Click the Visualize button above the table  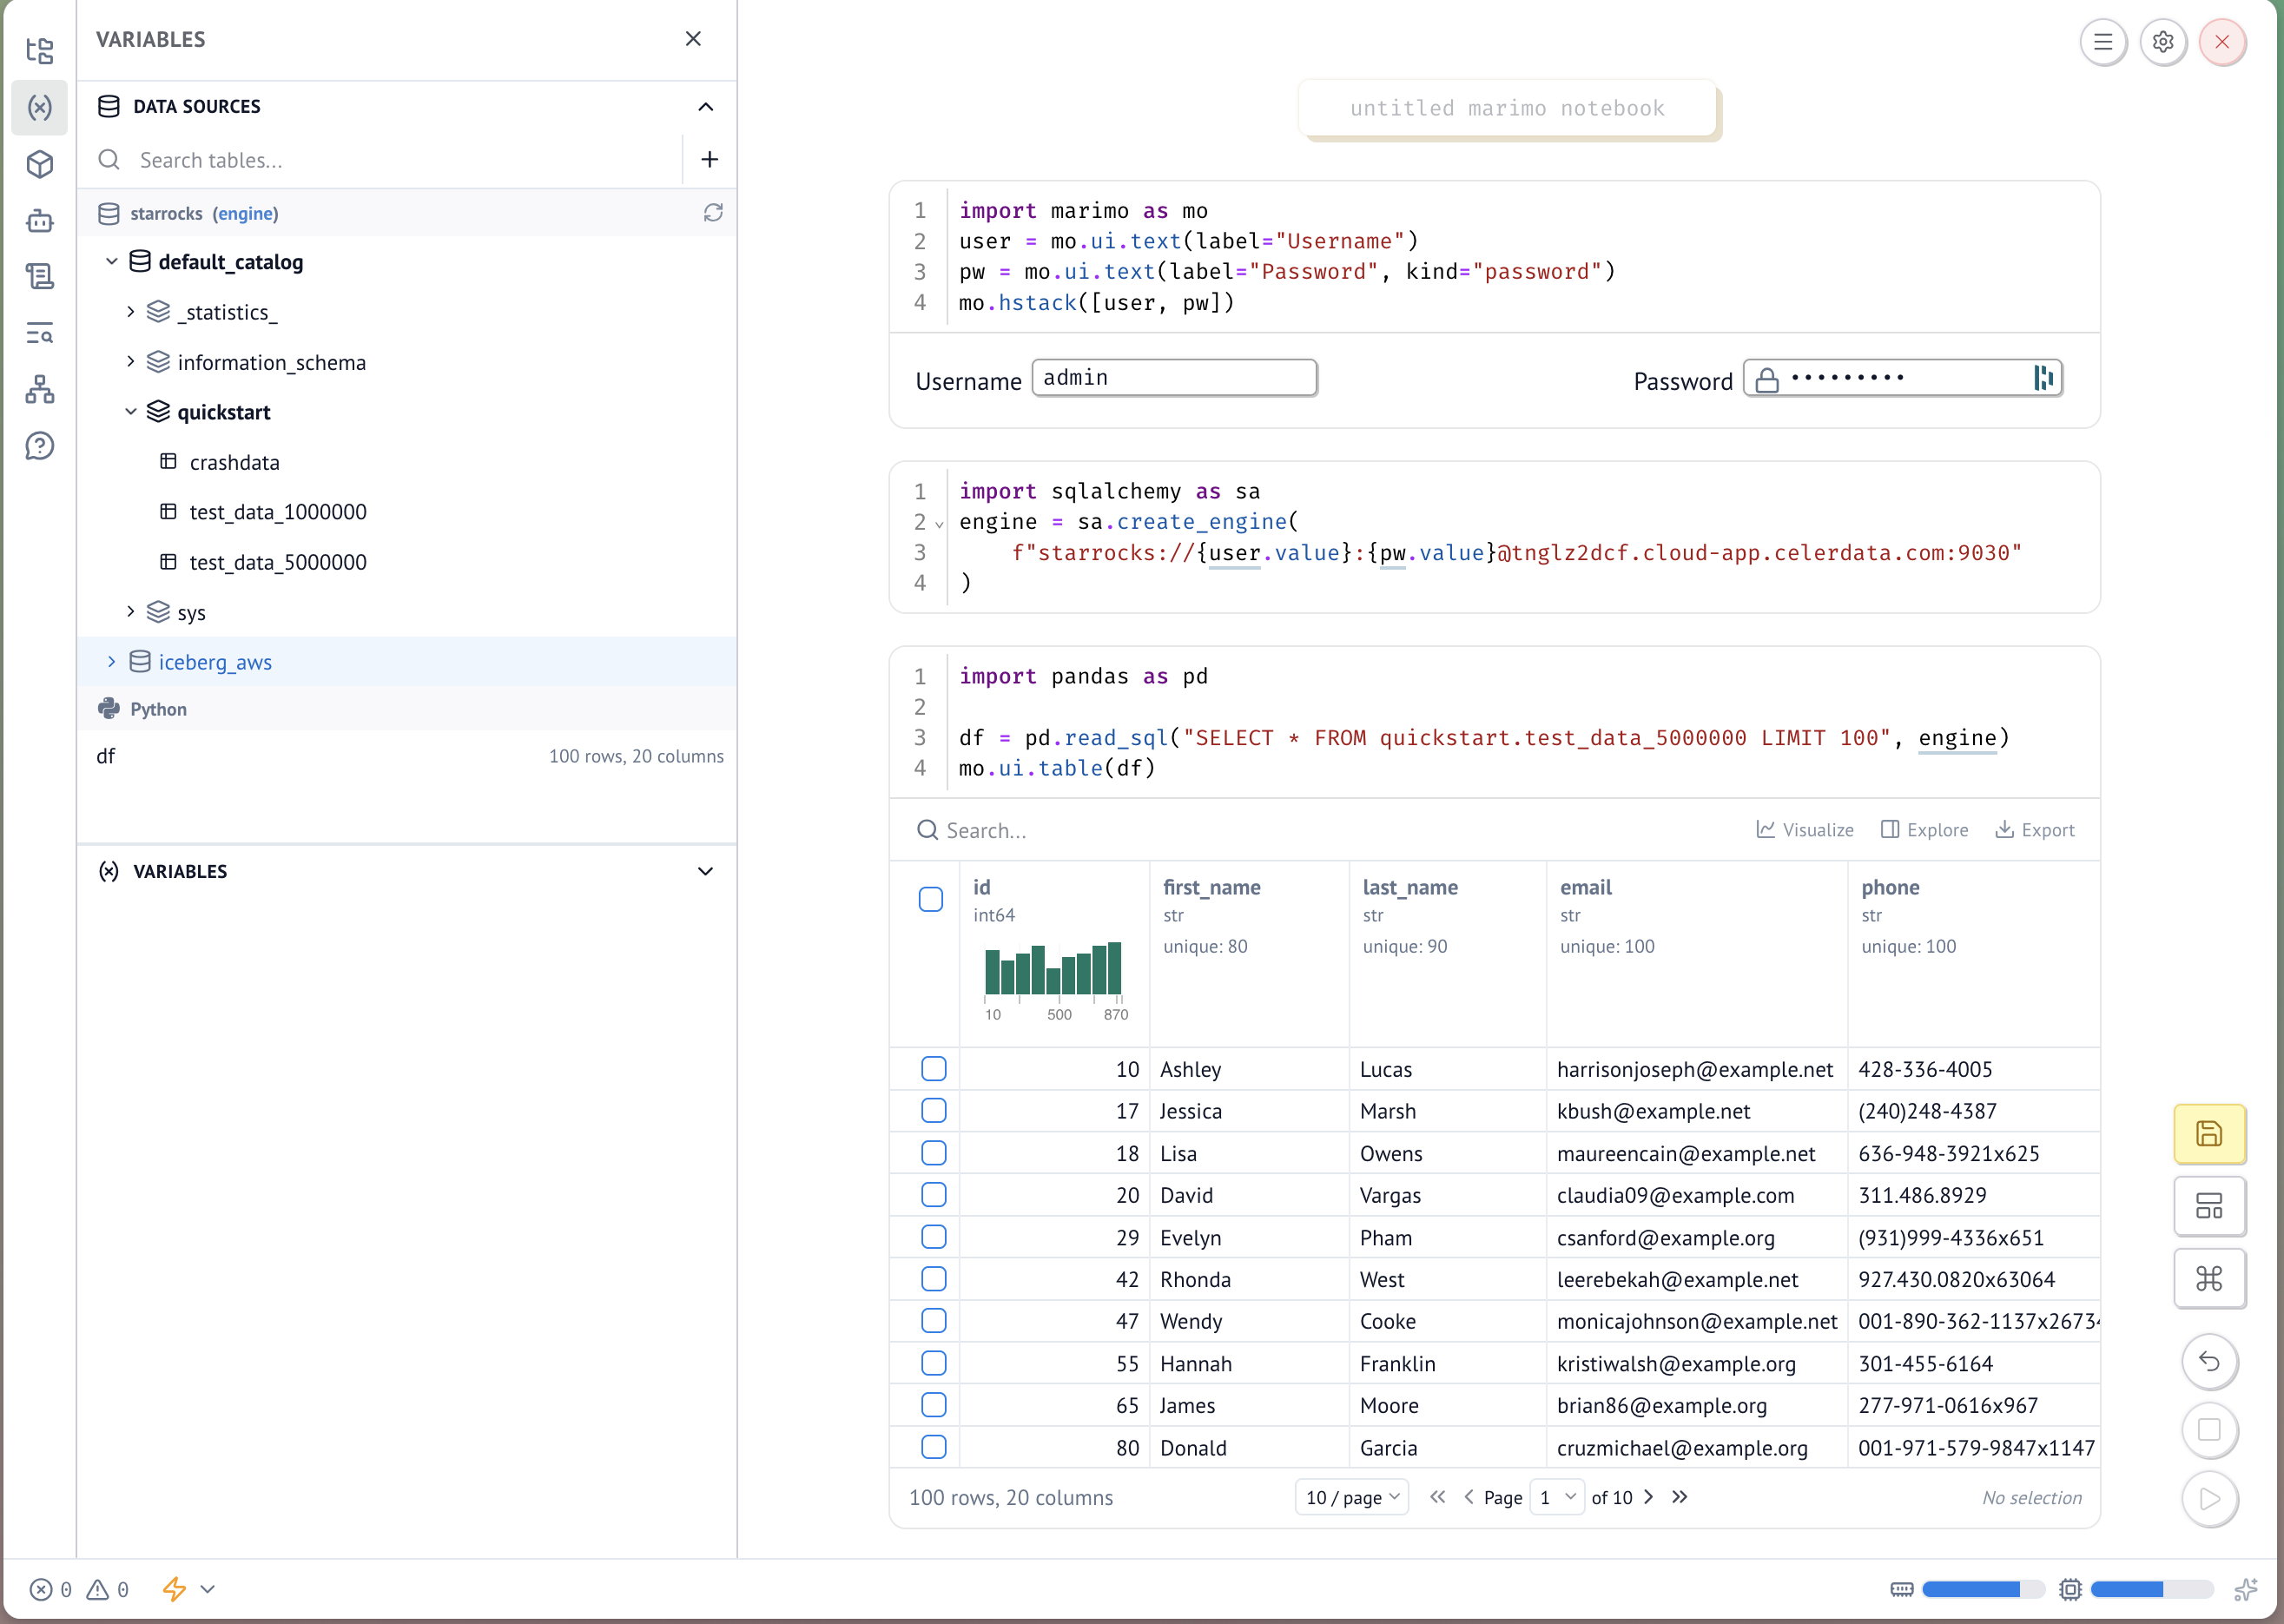pos(1804,830)
